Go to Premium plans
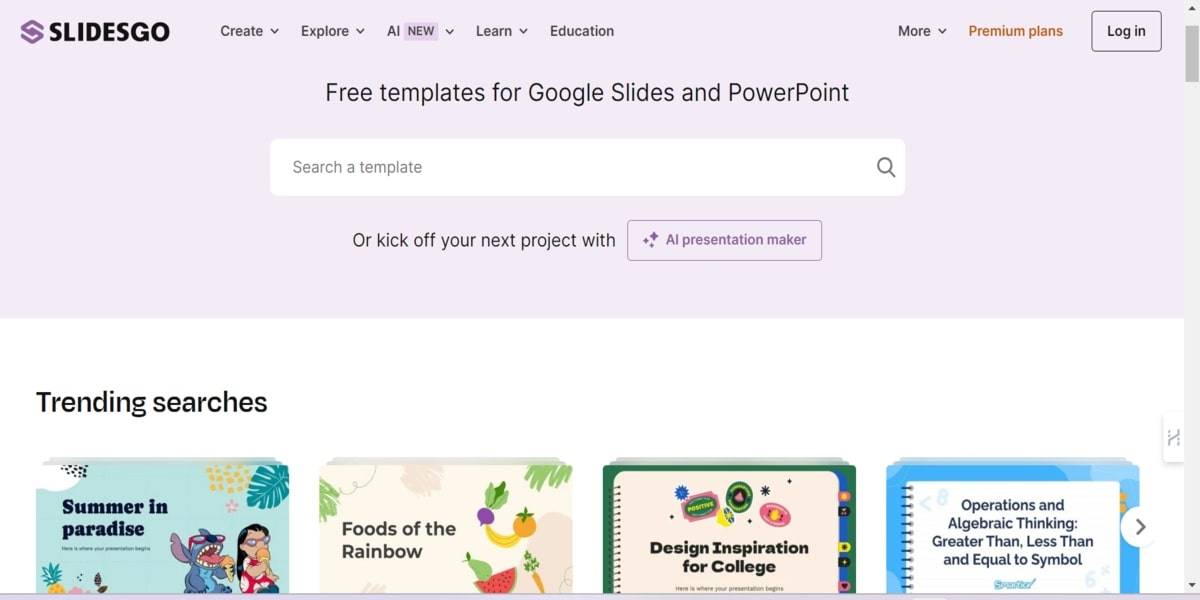The height and width of the screenshot is (600, 1200). pos(1015,31)
